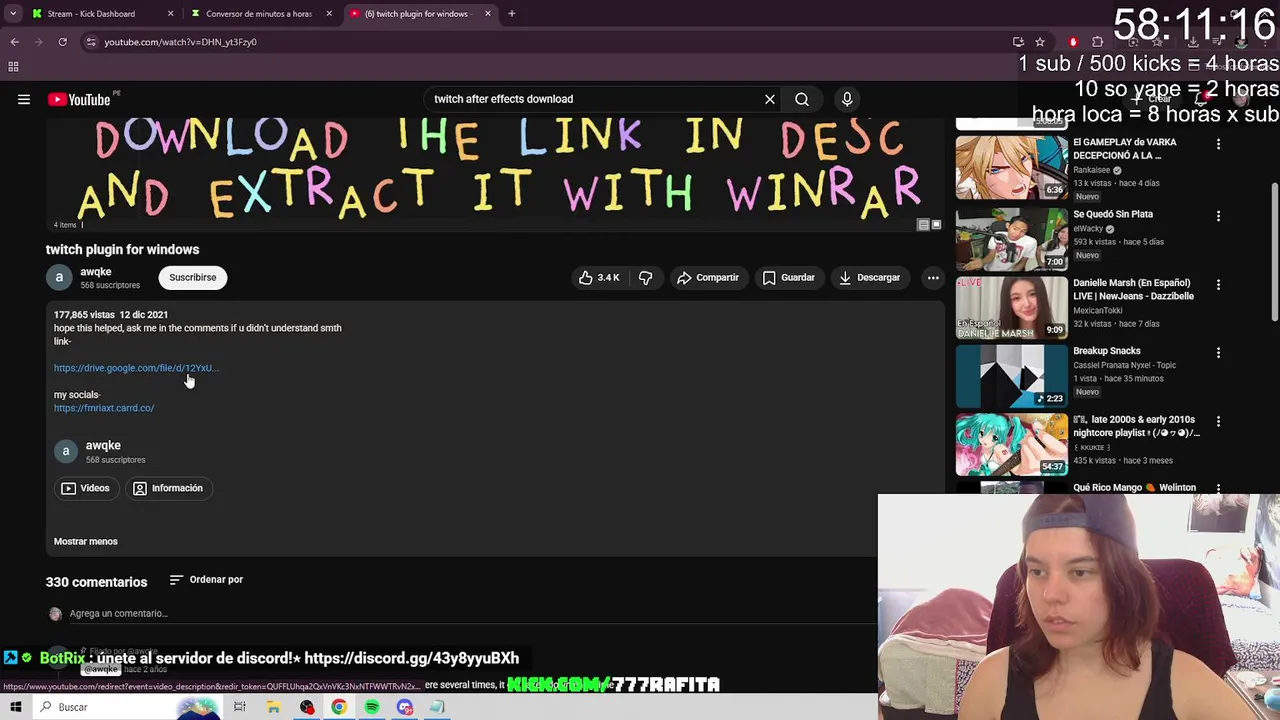Close the Kick Dashboard tab
Viewport: 1280px width, 720px height.
pyautogui.click(x=170, y=14)
